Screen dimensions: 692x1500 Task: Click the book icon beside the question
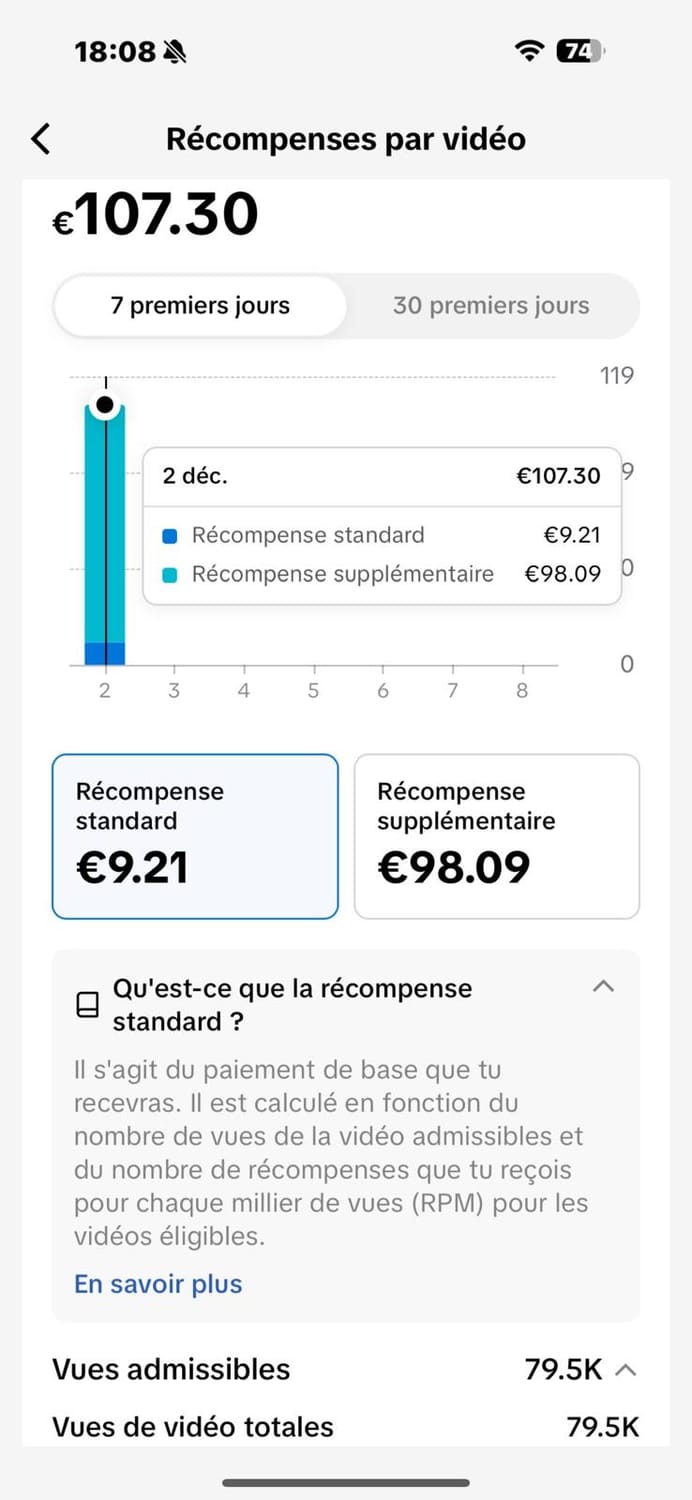[x=88, y=1005]
